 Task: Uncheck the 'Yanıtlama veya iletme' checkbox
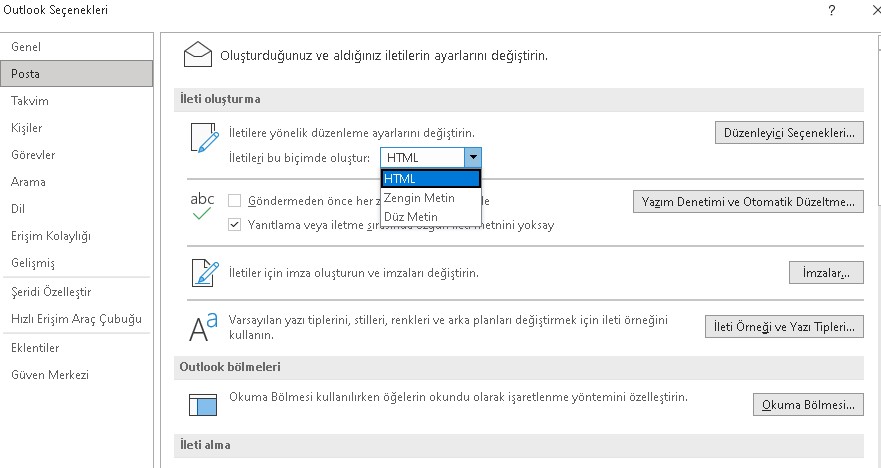pyautogui.click(x=235, y=225)
